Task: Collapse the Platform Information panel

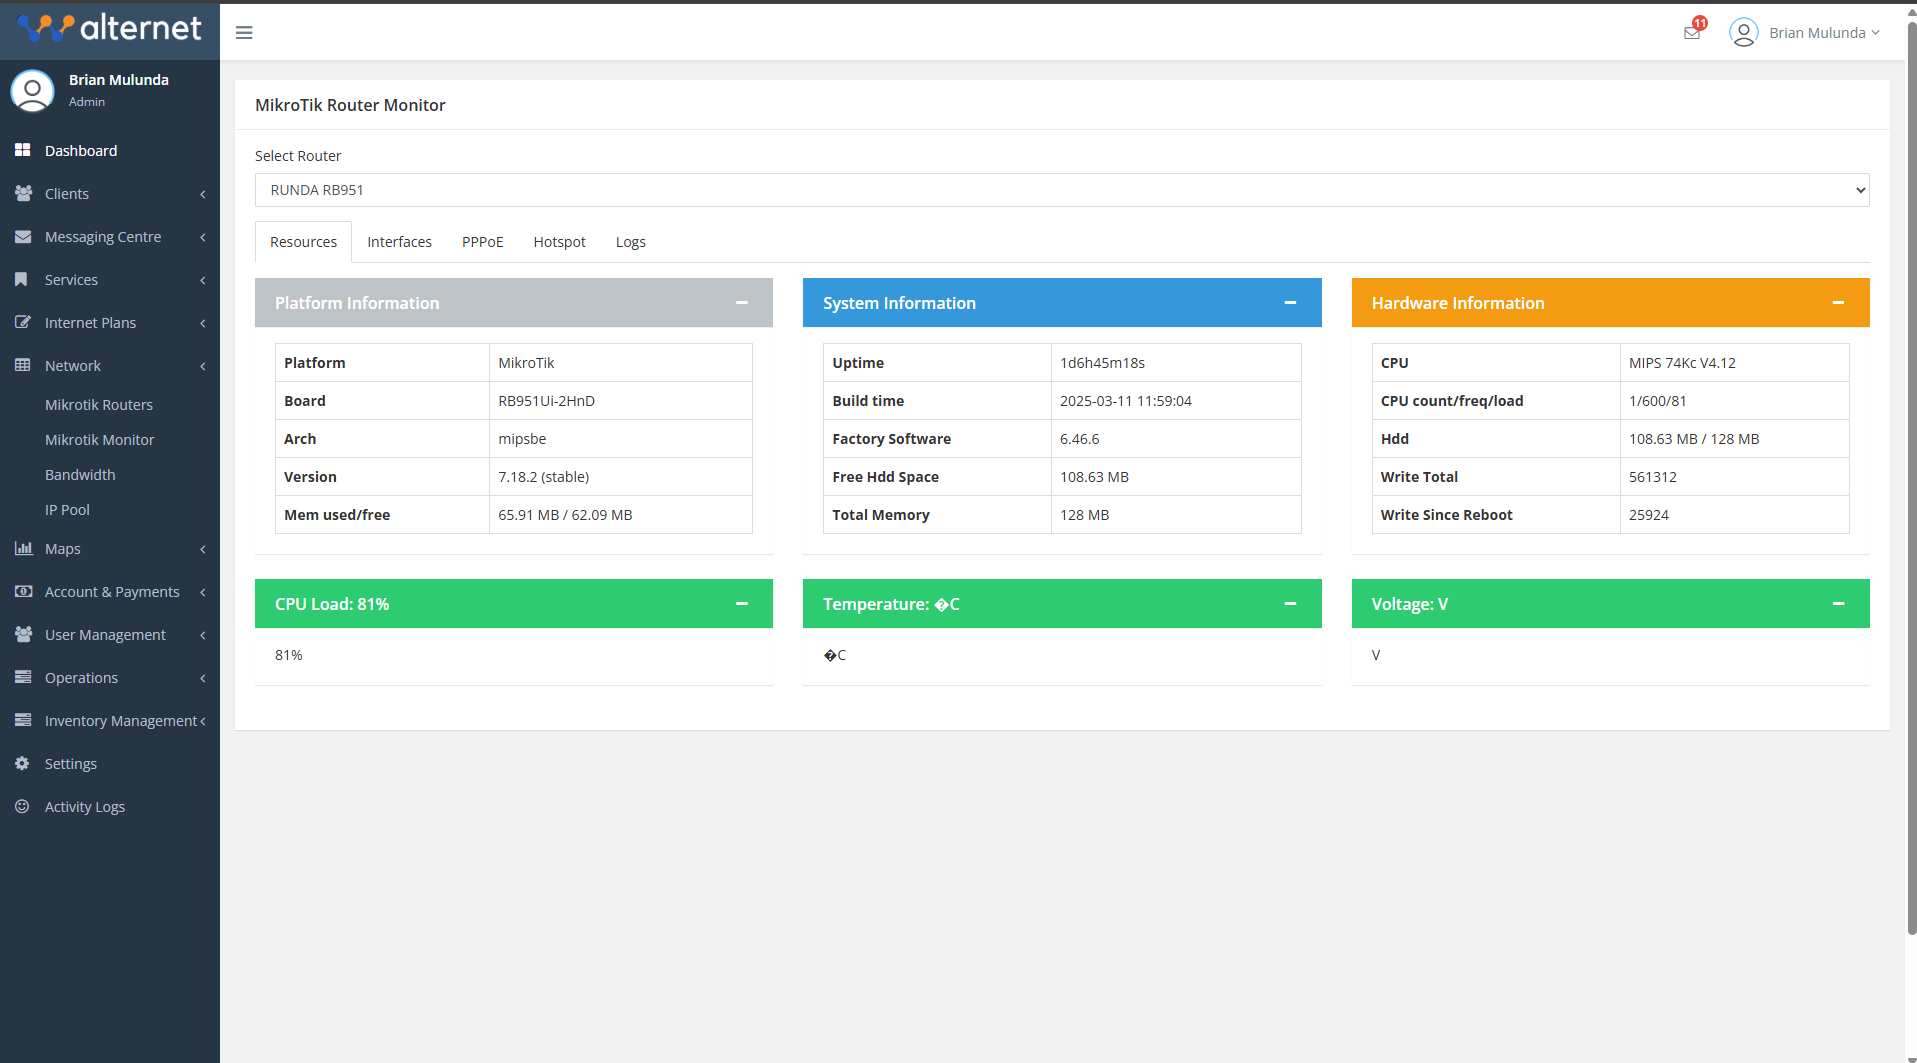Action: pos(741,302)
